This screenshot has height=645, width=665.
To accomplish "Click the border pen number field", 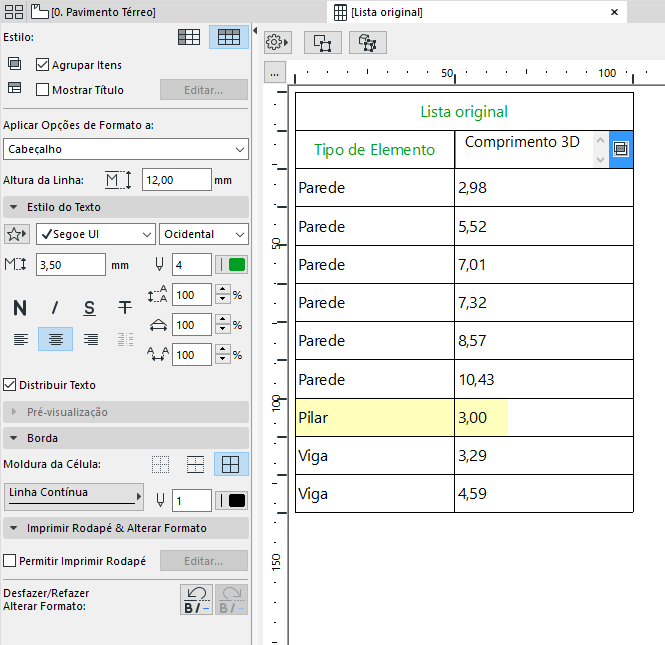I will (192, 500).
